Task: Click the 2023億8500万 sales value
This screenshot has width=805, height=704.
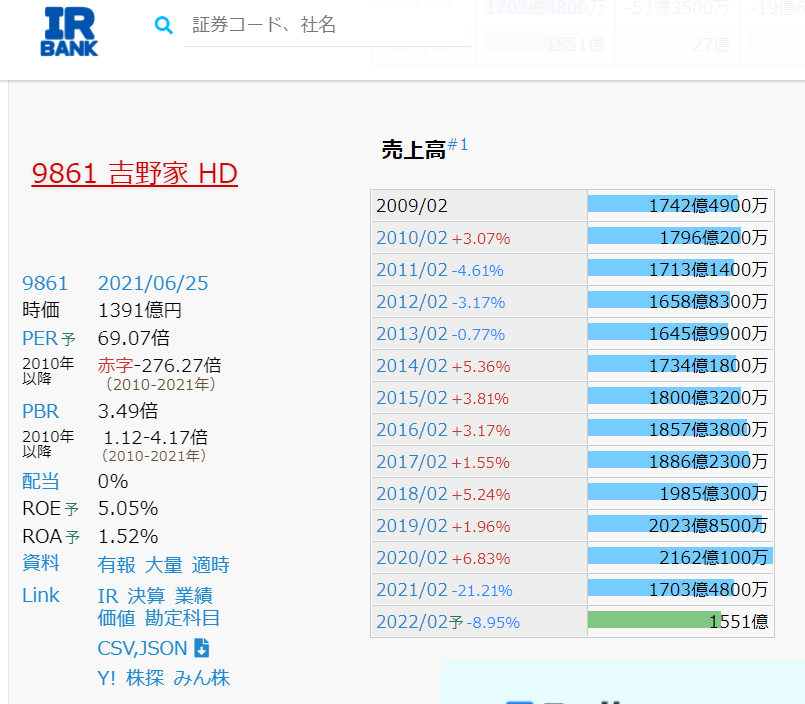Action: coord(708,526)
